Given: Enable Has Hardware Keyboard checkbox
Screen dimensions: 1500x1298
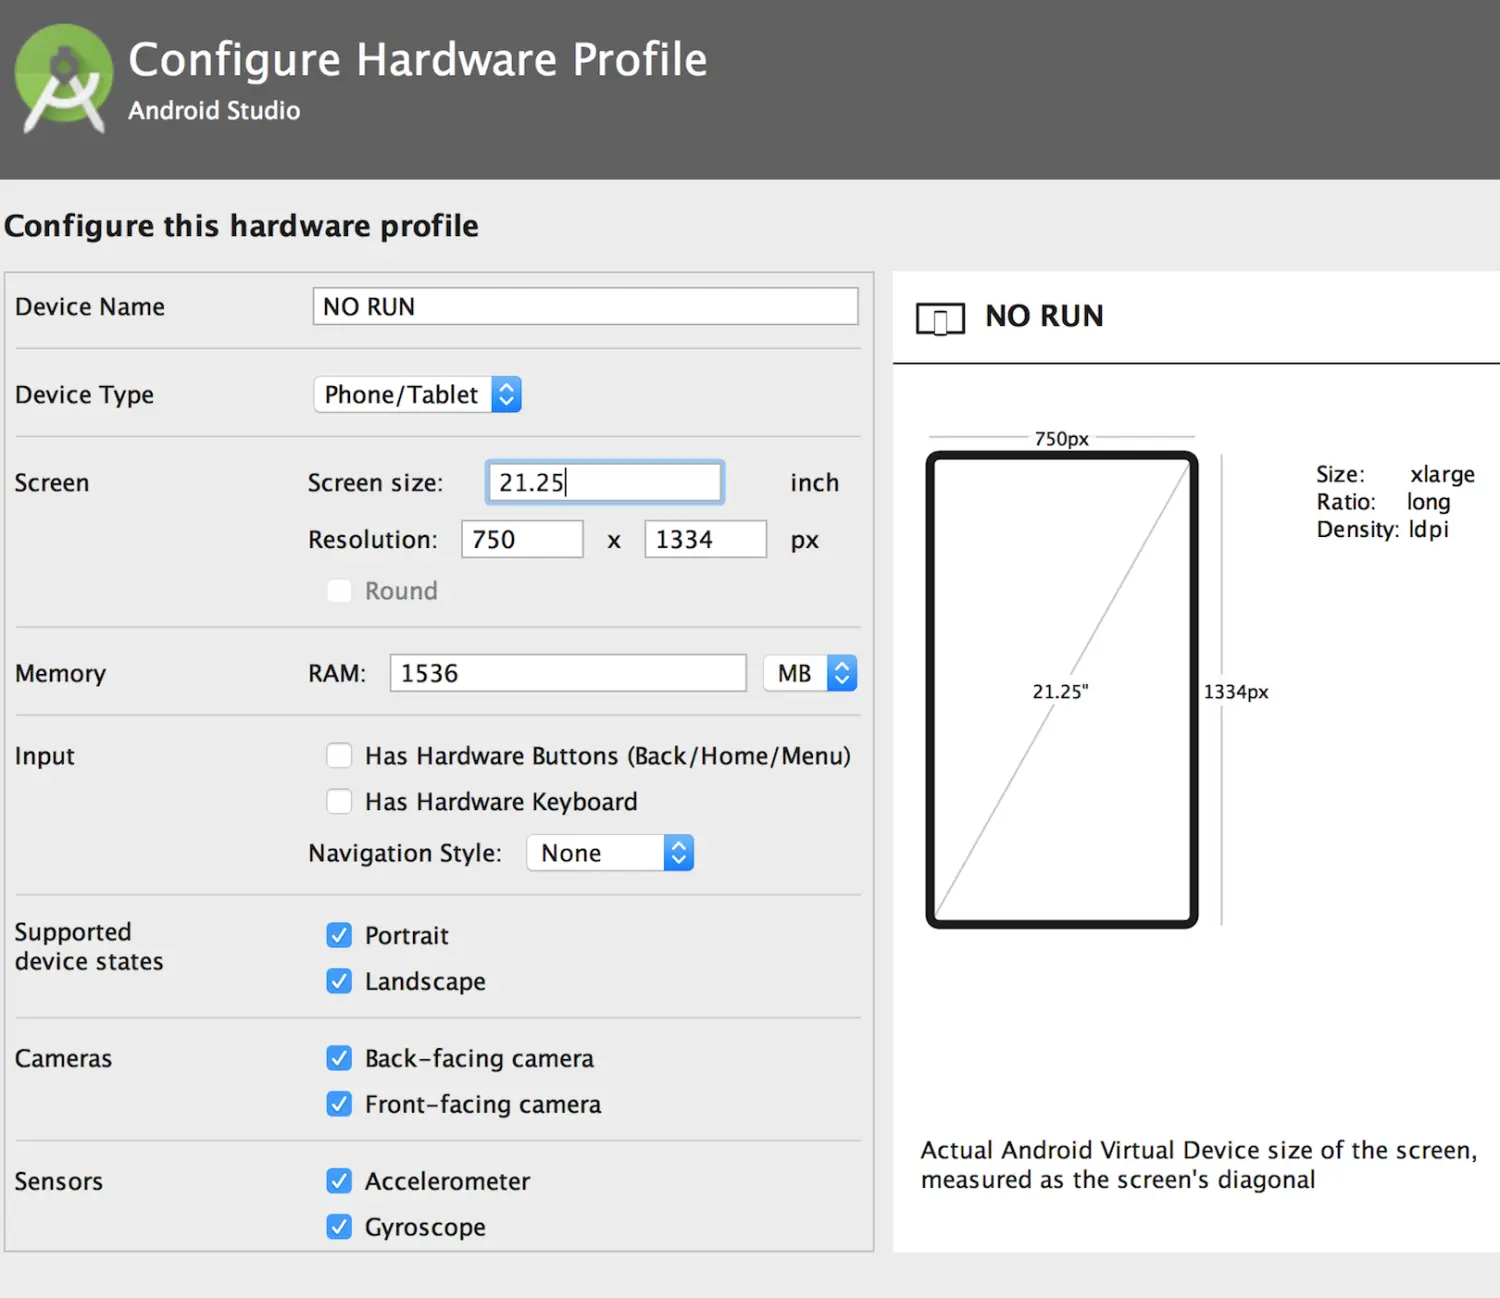Looking at the screenshot, I should coord(339,801).
